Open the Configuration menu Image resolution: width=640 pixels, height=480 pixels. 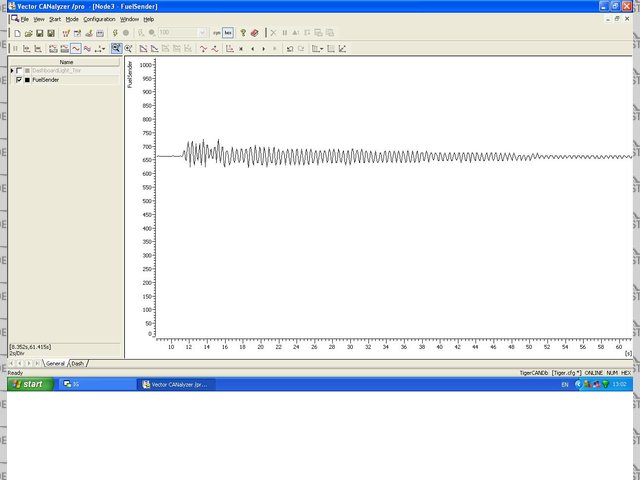click(x=99, y=19)
